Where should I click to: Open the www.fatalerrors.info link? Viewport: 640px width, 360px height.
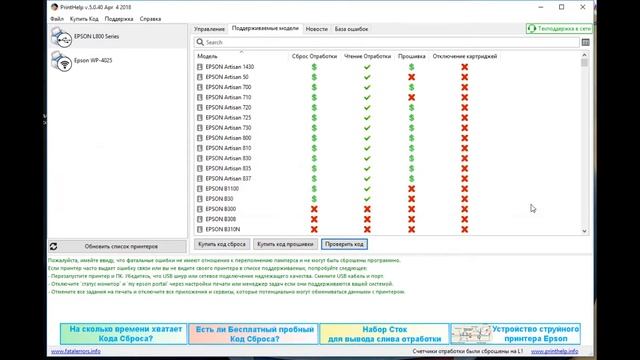pos(76,351)
